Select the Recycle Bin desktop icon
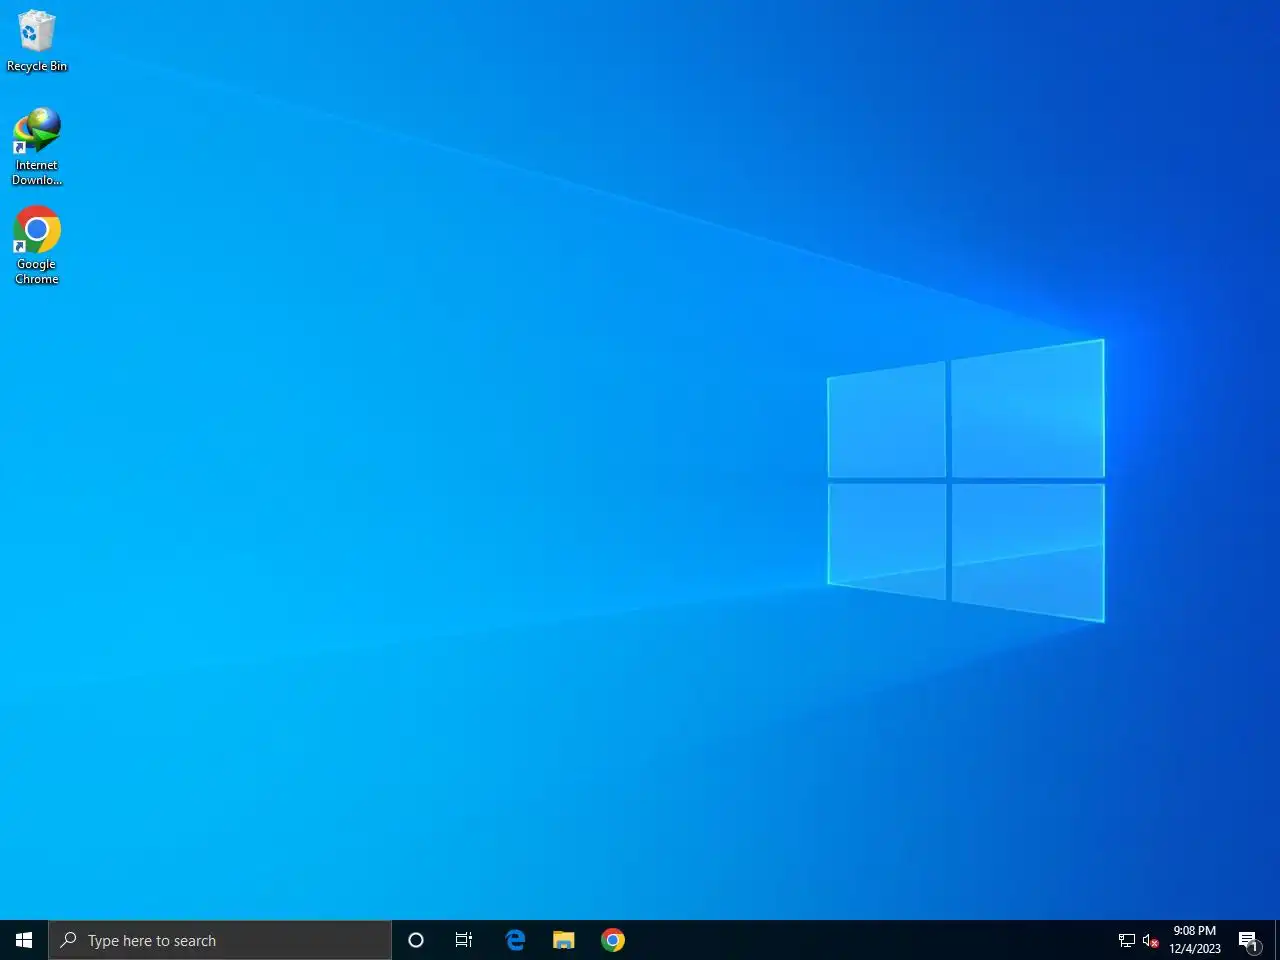The height and width of the screenshot is (960, 1280). (37, 42)
